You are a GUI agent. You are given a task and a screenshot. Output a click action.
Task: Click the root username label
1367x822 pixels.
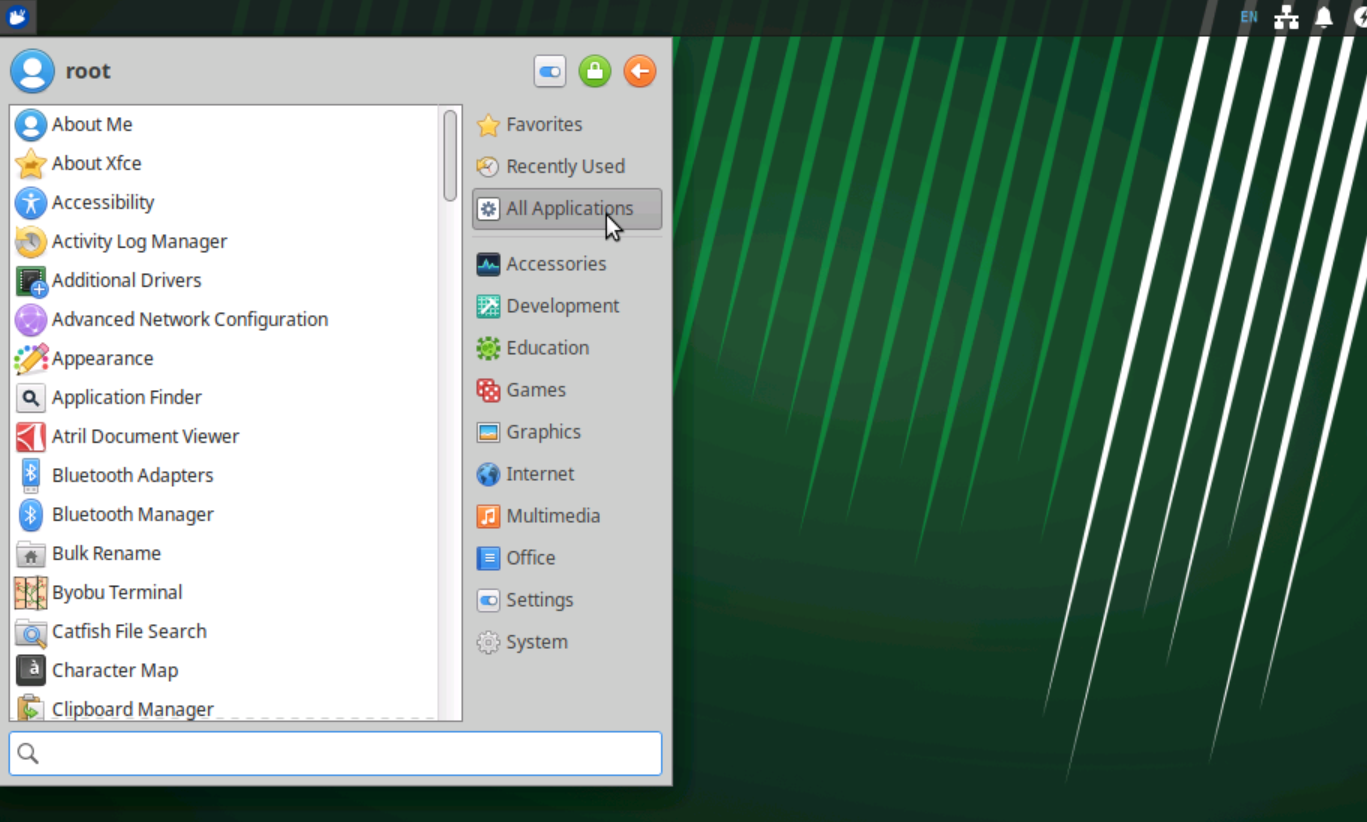(88, 71)
